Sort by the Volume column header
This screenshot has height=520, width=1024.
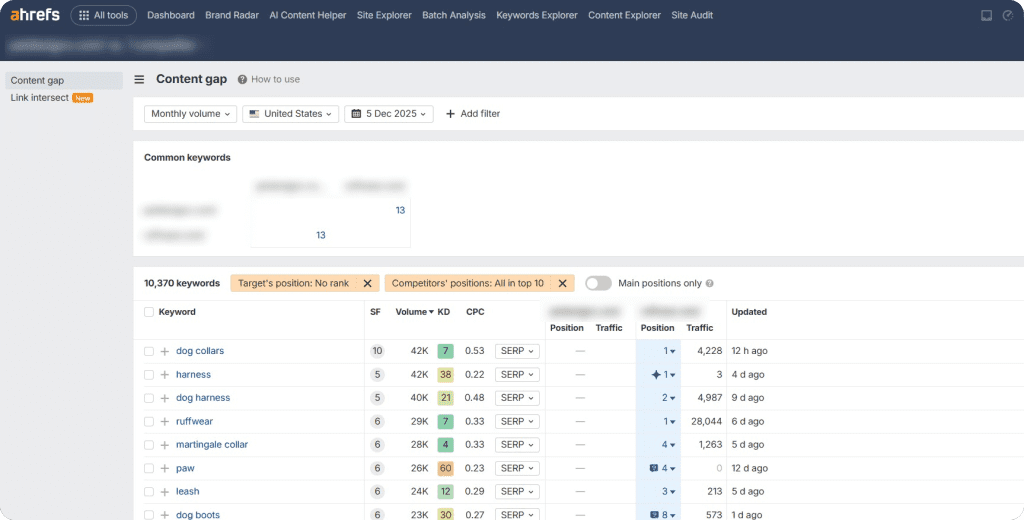pyautogui.click(x=414, y=312)
